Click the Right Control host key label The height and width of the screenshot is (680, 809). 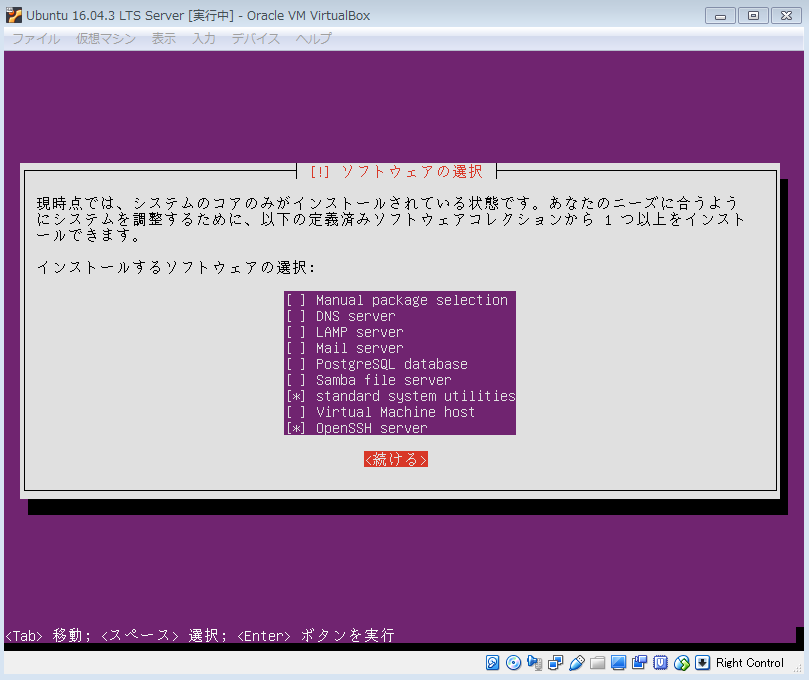click(750, 663)
